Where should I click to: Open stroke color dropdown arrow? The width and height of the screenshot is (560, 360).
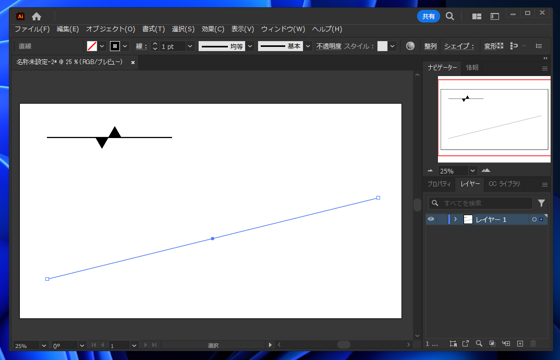[125, 46]
